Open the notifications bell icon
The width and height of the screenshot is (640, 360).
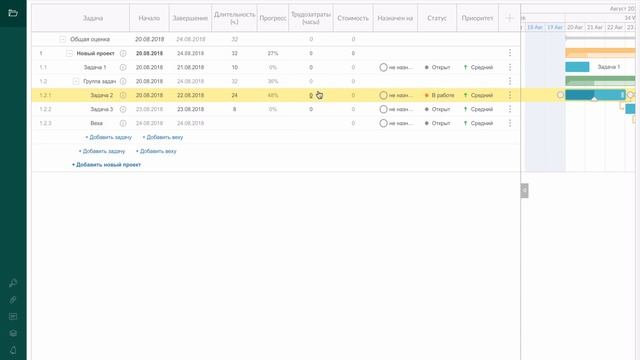click(13, 350)
